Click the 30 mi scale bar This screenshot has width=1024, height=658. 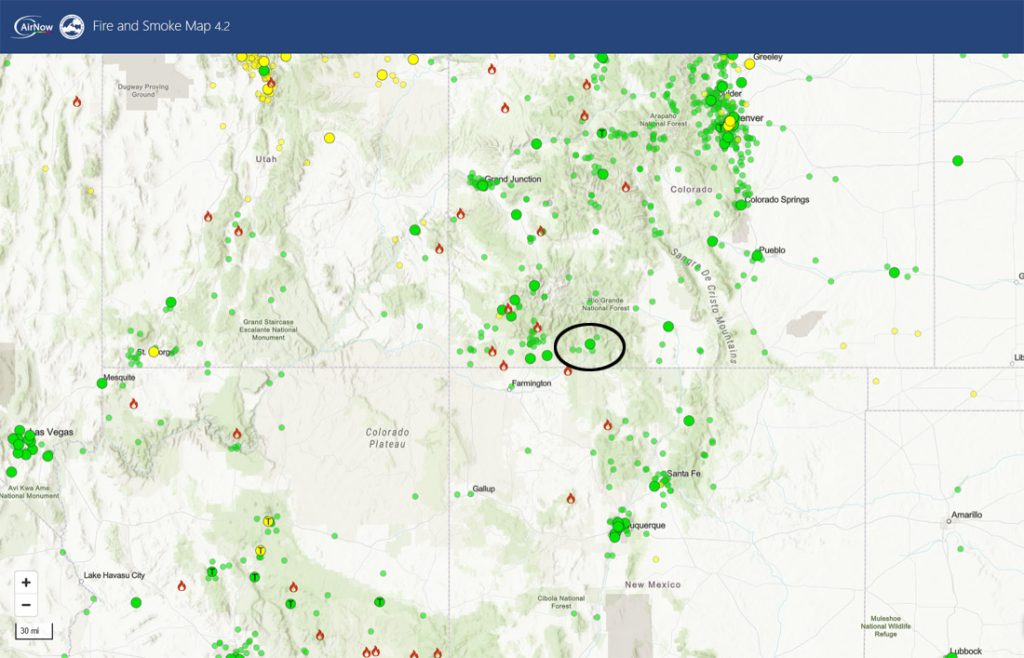click(33, 631)
